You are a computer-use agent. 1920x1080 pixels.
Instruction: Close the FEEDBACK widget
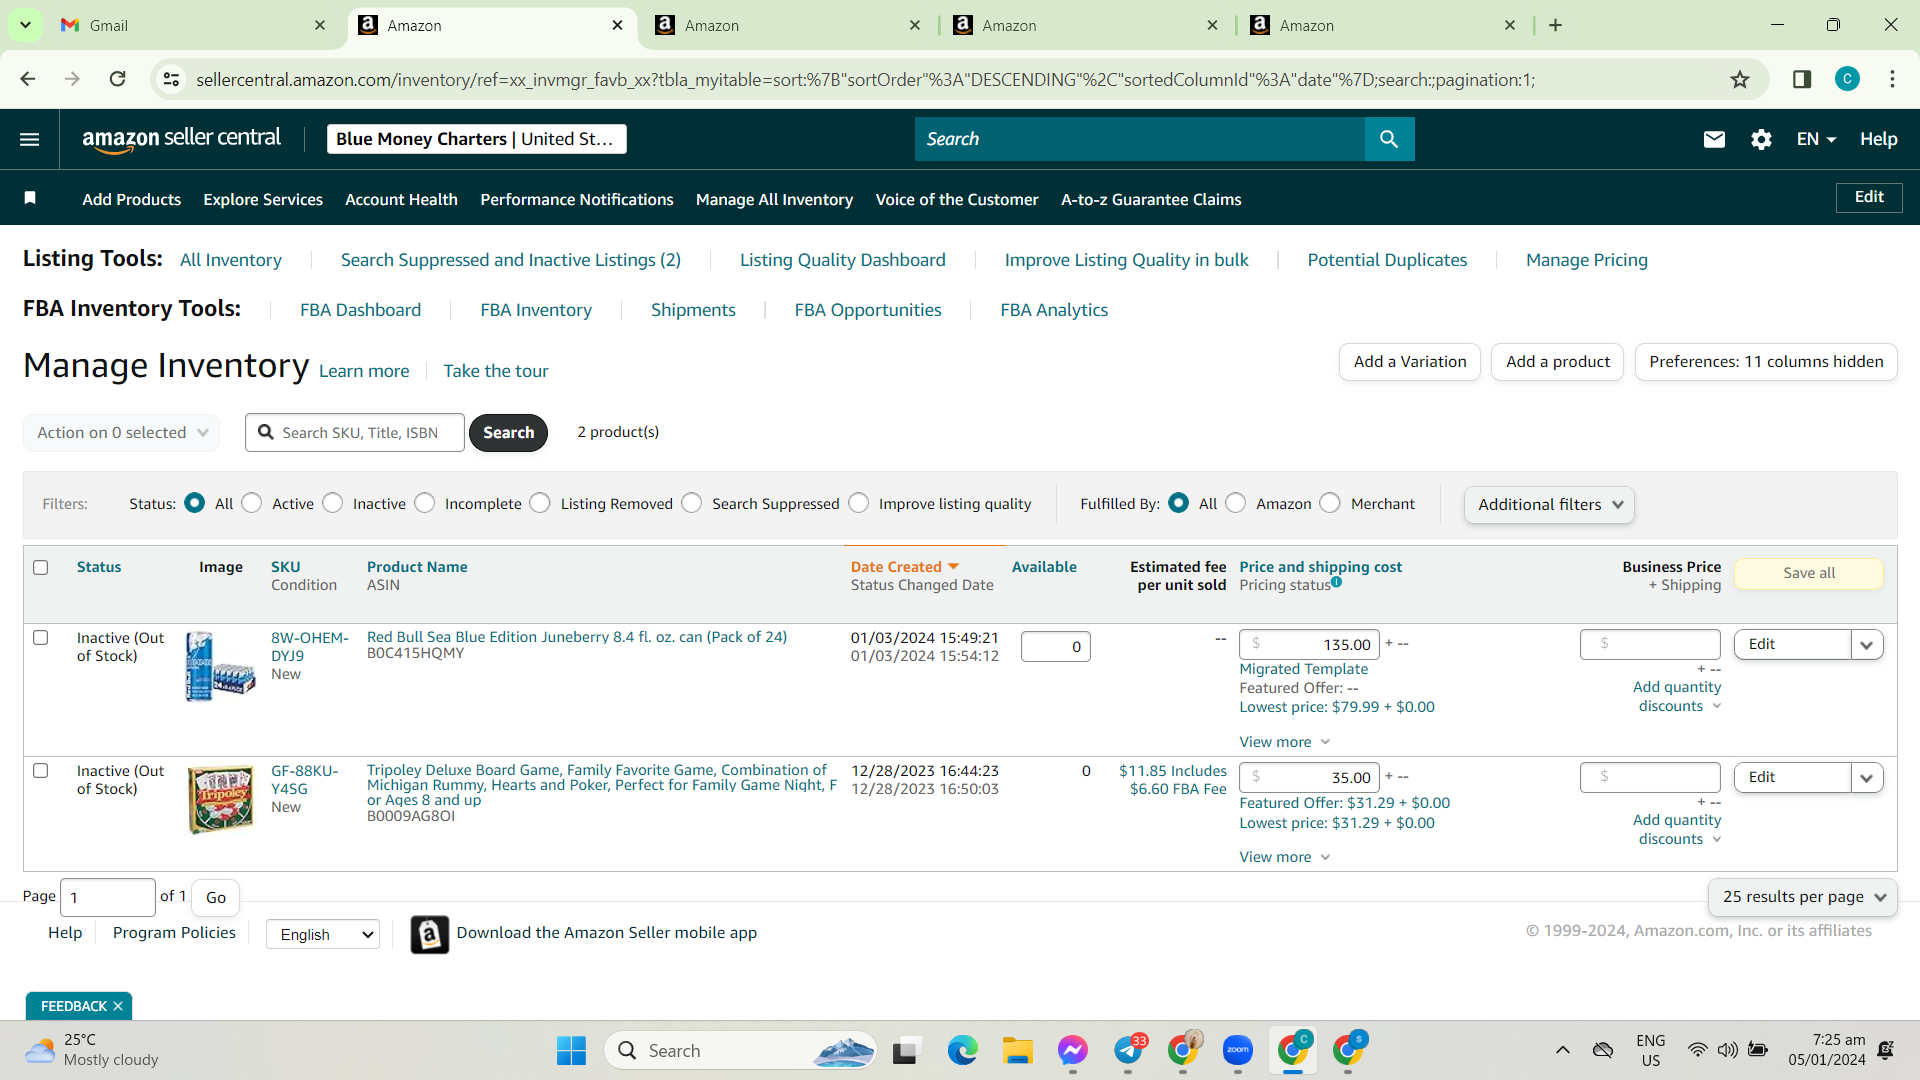pyautogui.click(x=118, y=1006)
